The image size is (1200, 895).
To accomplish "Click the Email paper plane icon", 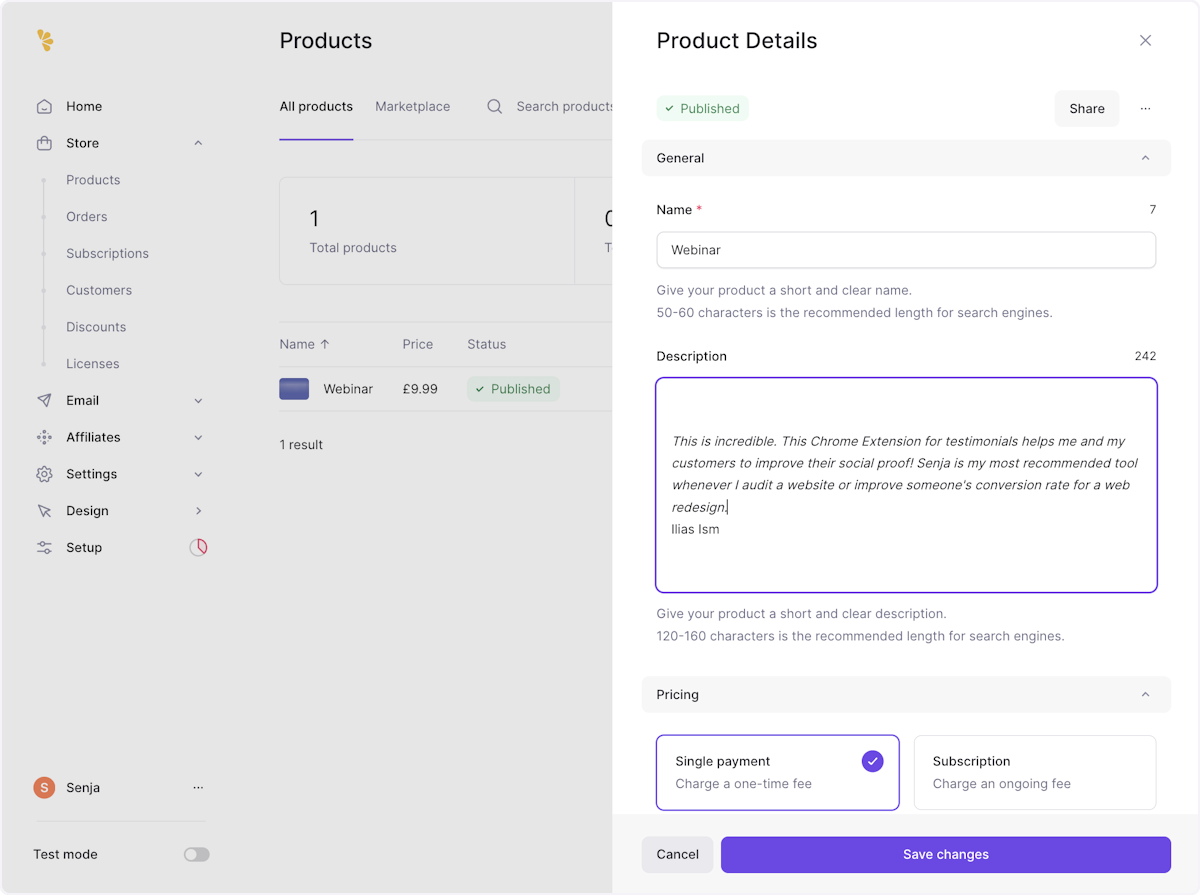I will 44,400.
